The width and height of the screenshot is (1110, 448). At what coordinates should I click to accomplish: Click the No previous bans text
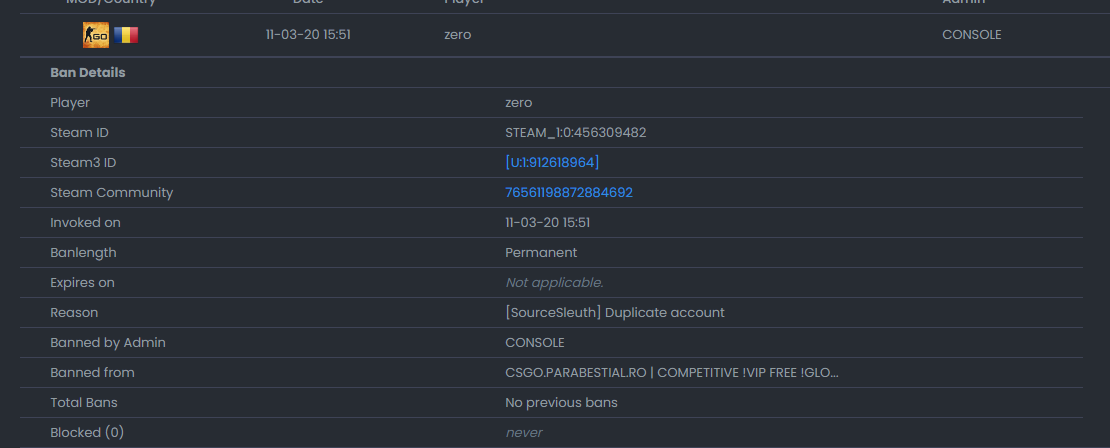561,402
